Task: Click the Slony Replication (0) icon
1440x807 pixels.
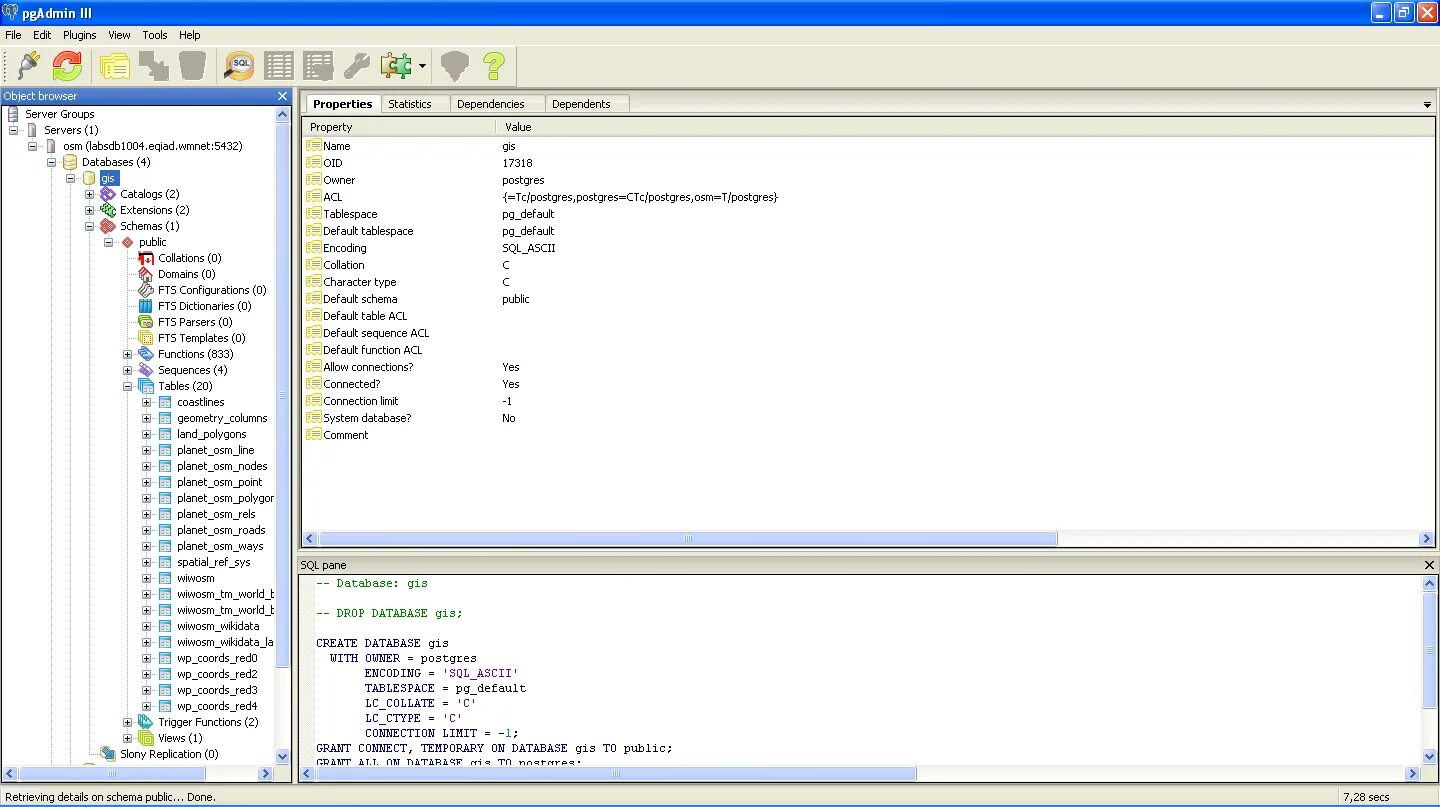Action: [108, 754]
